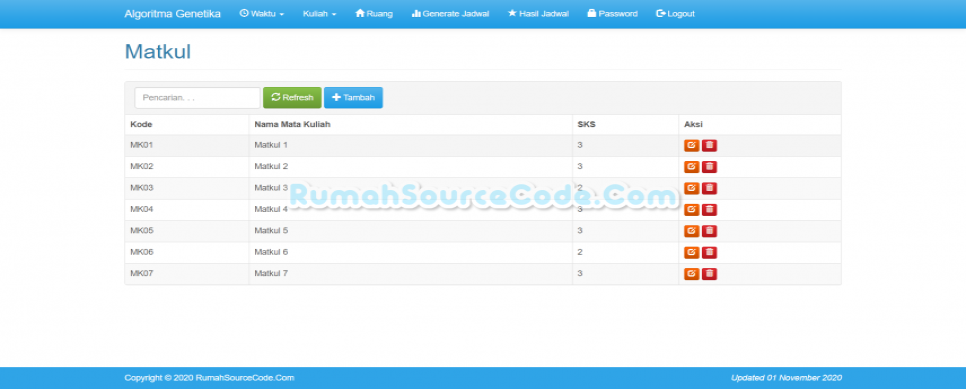Click the Matkul 2 name cell
This screenshot has width=966, height=389.
click(410, 167)
